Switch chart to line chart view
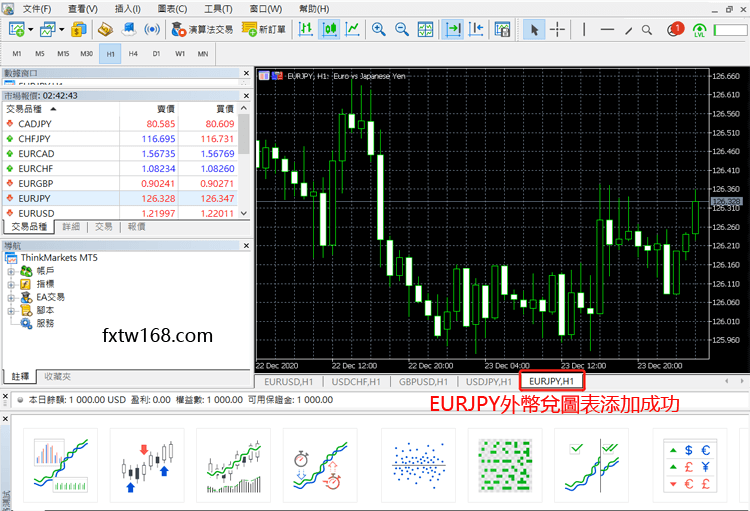The width and height of the screenshot is (750, 511). click(x=352, y=30)
